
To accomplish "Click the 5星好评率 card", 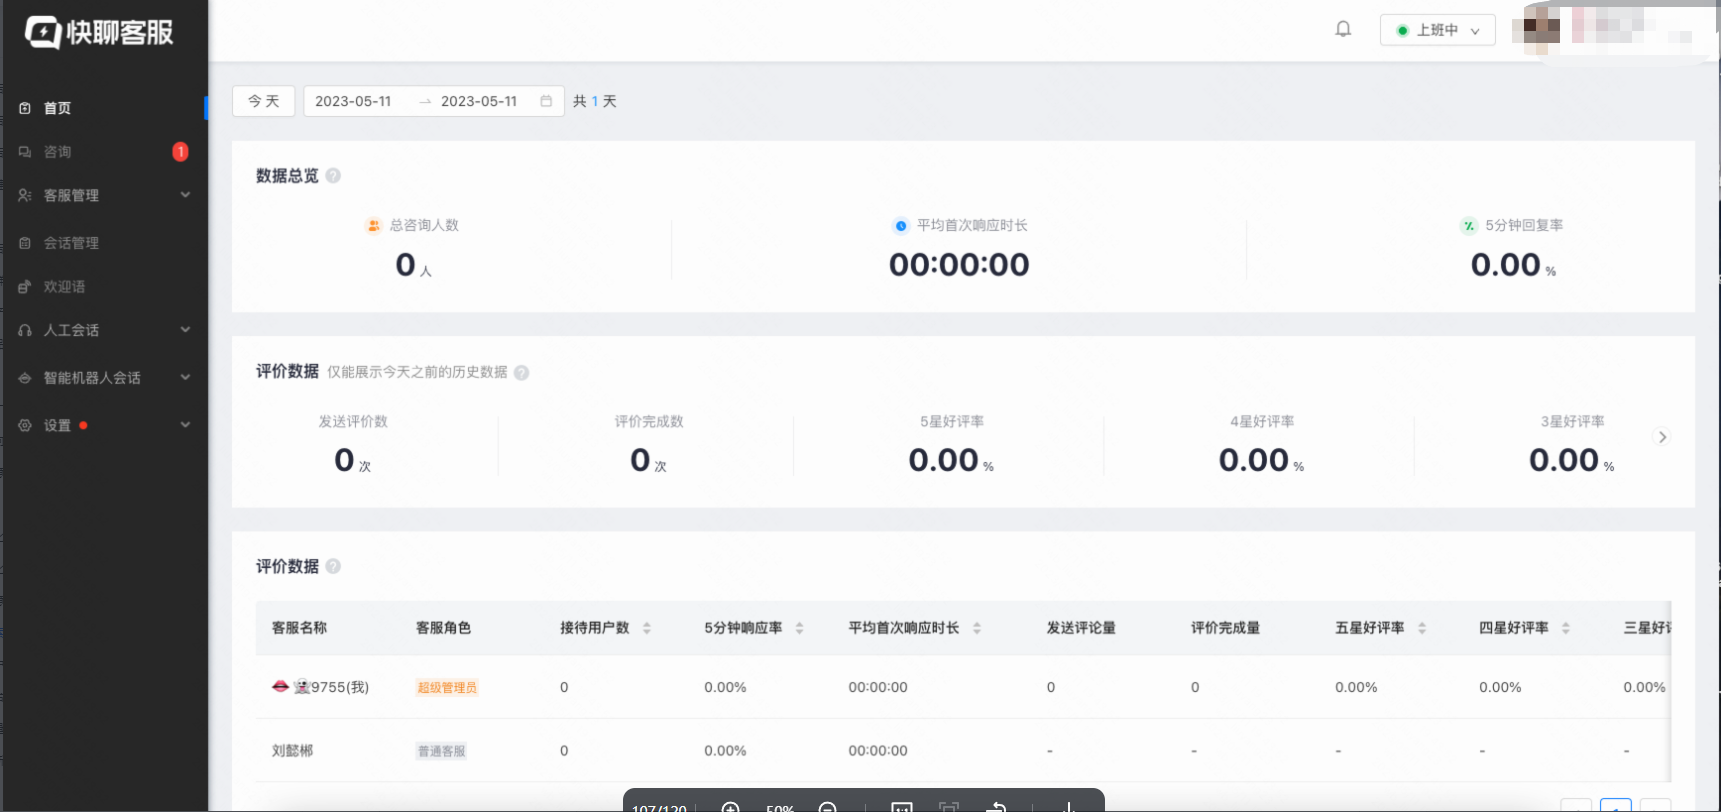I will coord(951,446).
